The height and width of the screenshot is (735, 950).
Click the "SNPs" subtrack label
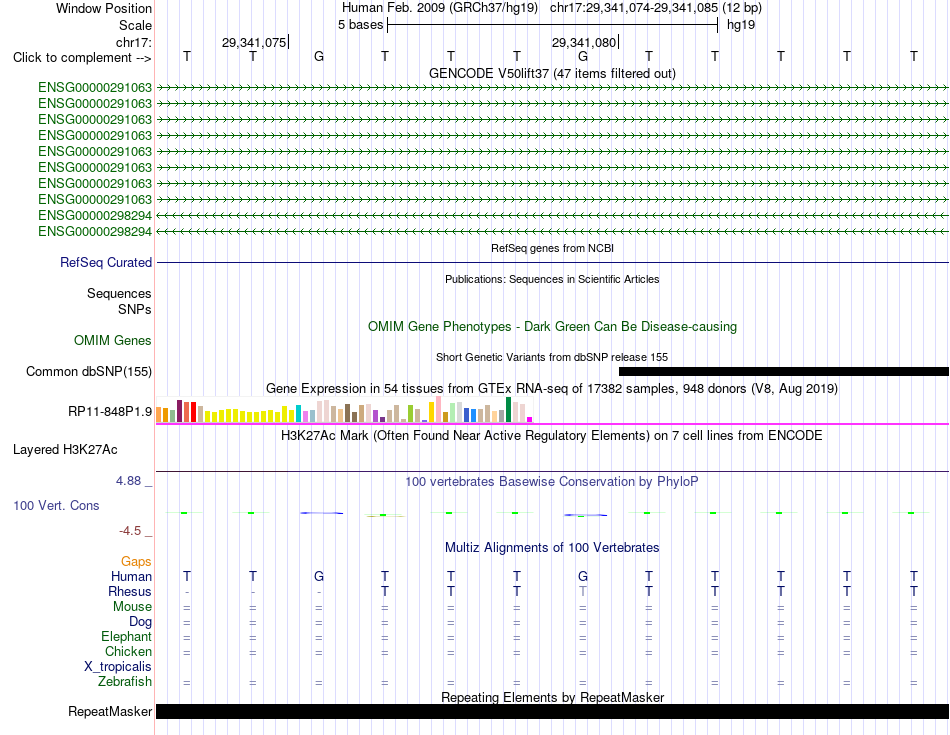pyautogui.click(x=135, y=309)
